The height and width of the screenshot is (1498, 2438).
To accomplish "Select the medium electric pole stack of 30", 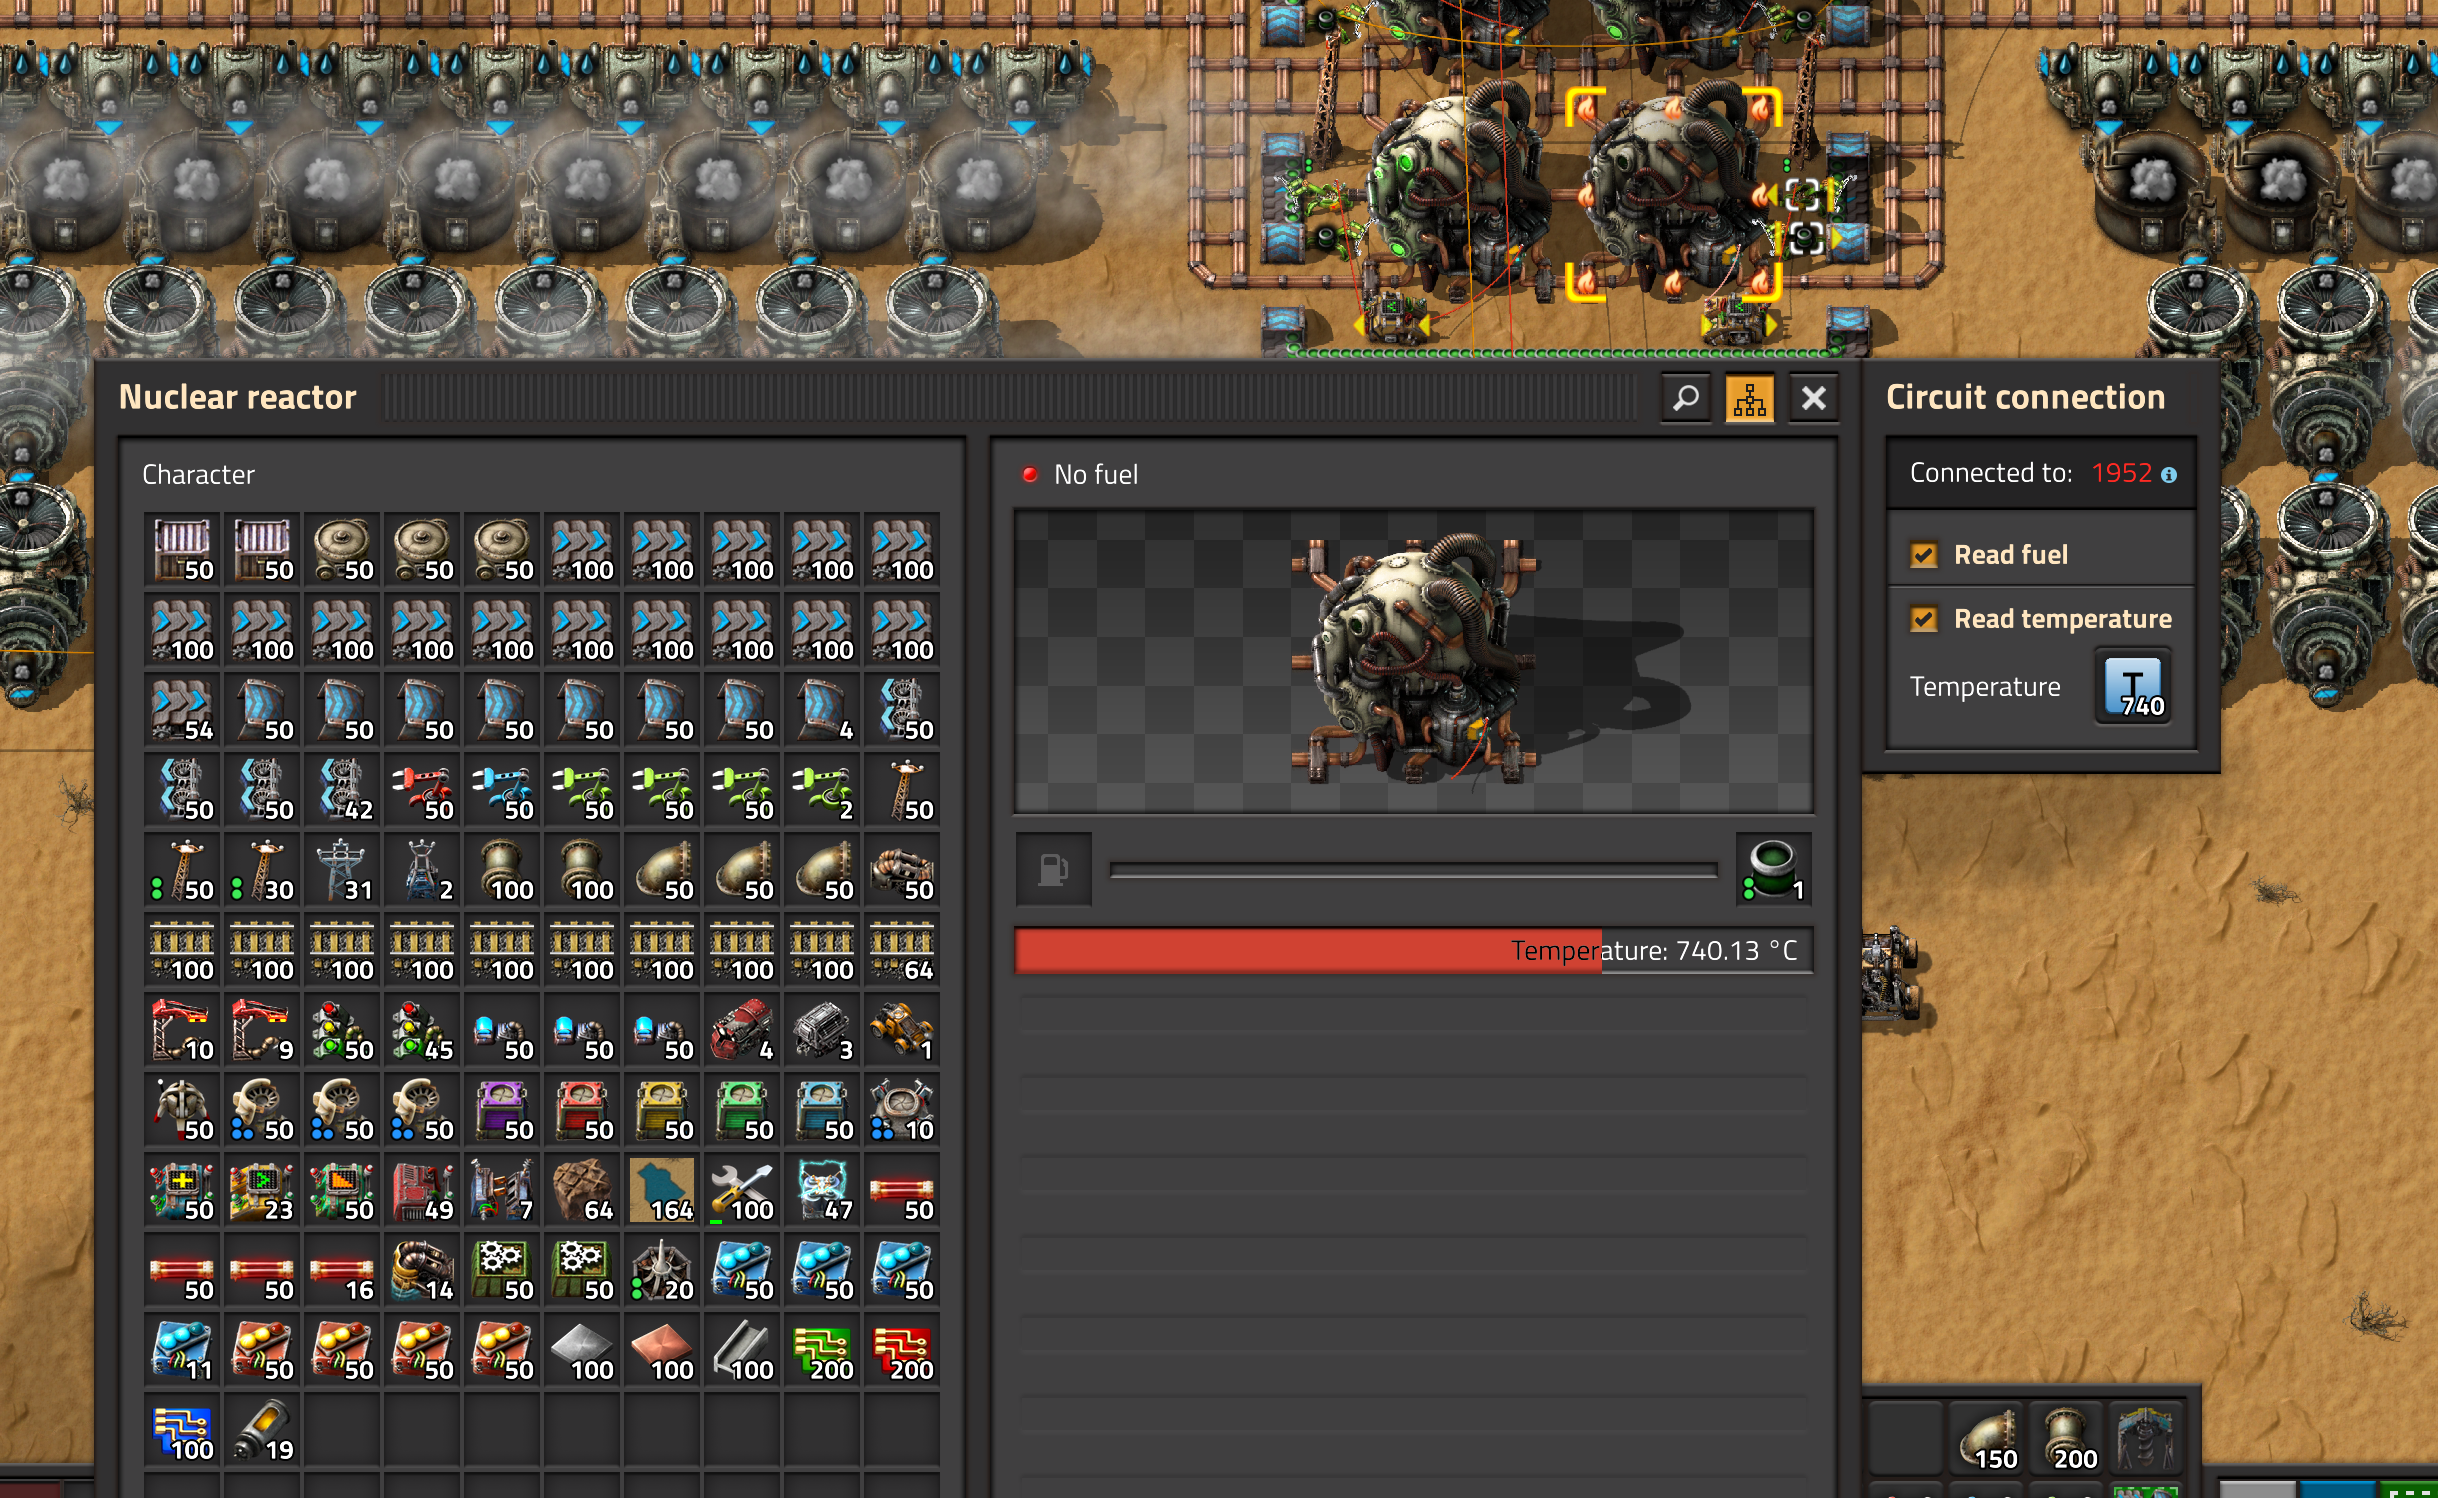I will click(262, 869).
